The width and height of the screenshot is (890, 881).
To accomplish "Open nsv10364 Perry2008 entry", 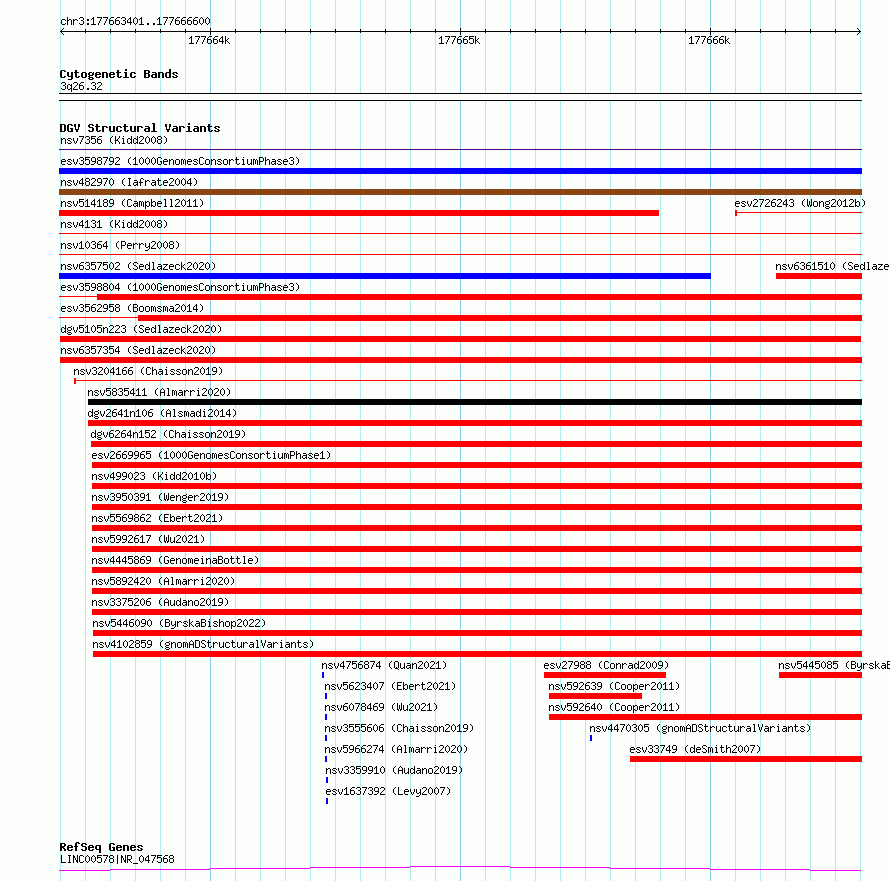I will [x=120, y=245].
